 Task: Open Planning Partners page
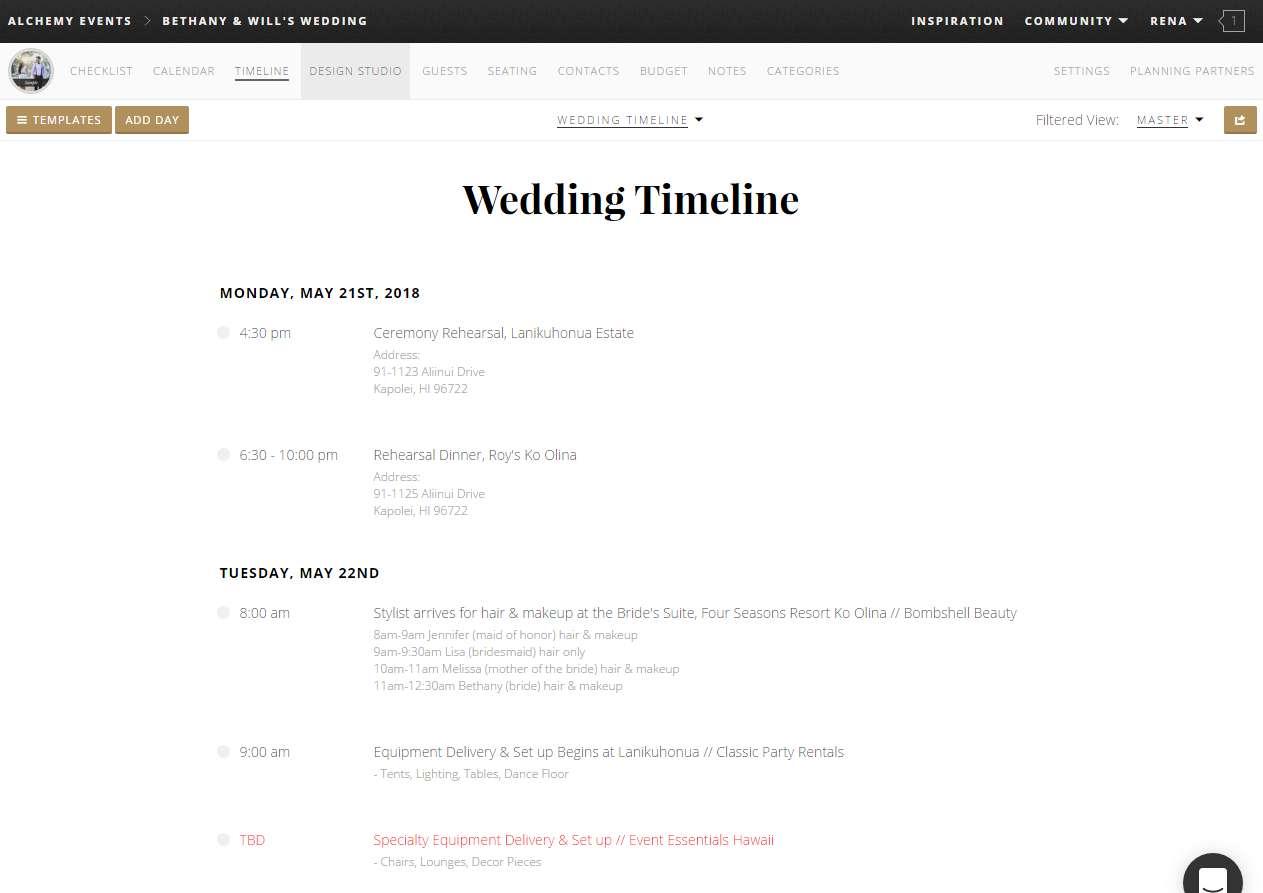[1192, 71]
